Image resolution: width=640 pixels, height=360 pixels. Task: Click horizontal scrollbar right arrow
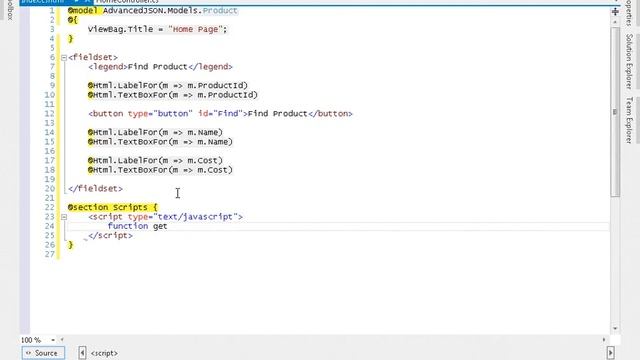tap(604, 340)
